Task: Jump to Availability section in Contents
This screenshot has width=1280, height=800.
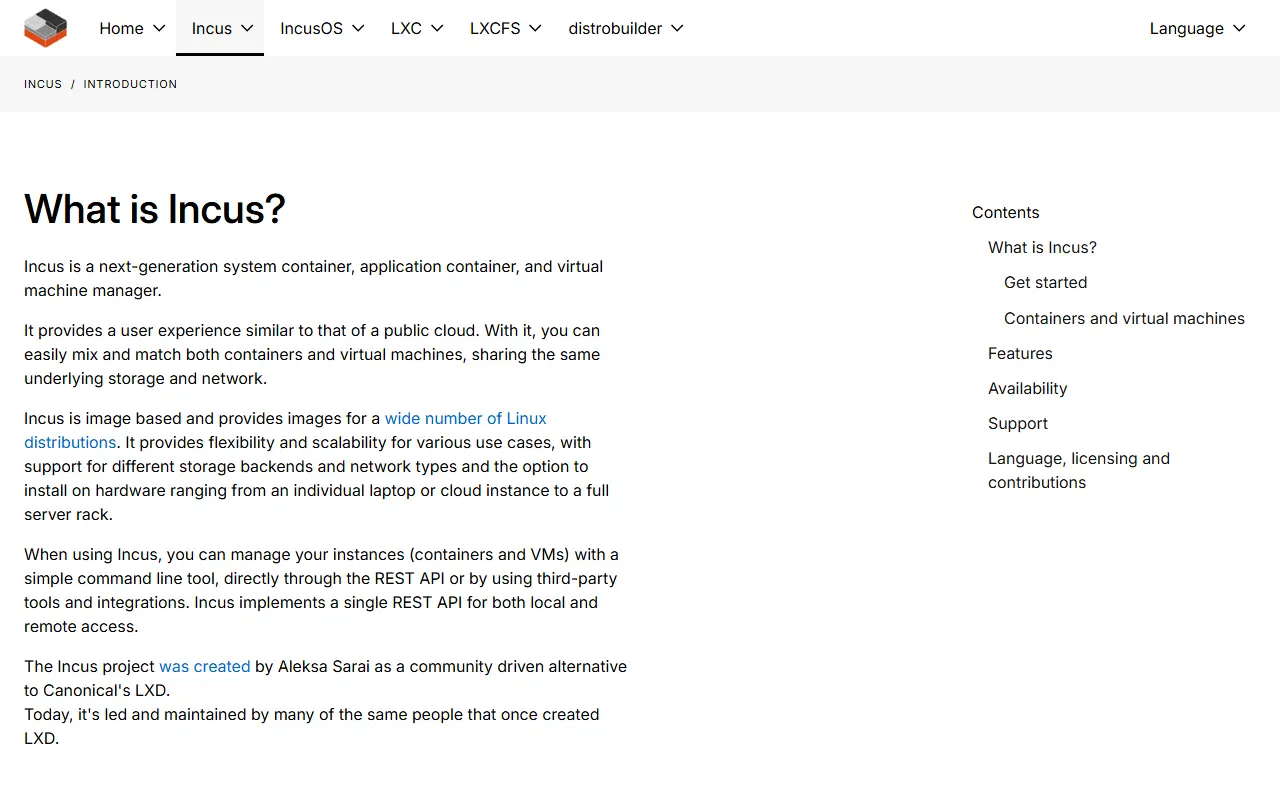Action: [1027, 388]
